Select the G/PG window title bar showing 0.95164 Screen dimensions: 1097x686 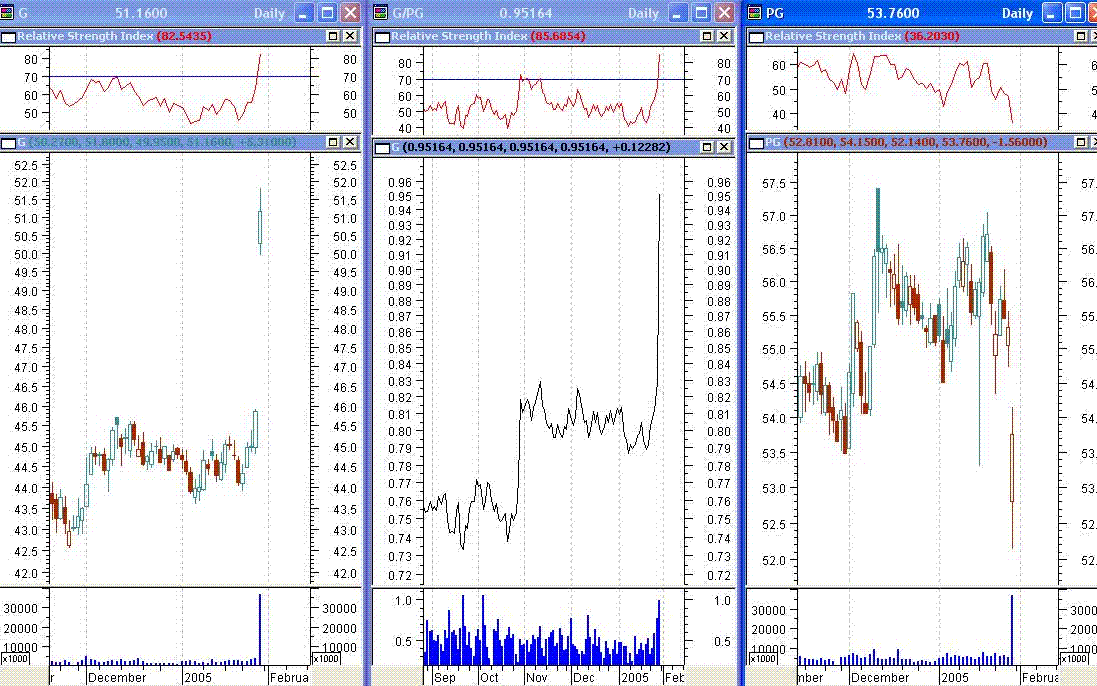coord(553,13)
